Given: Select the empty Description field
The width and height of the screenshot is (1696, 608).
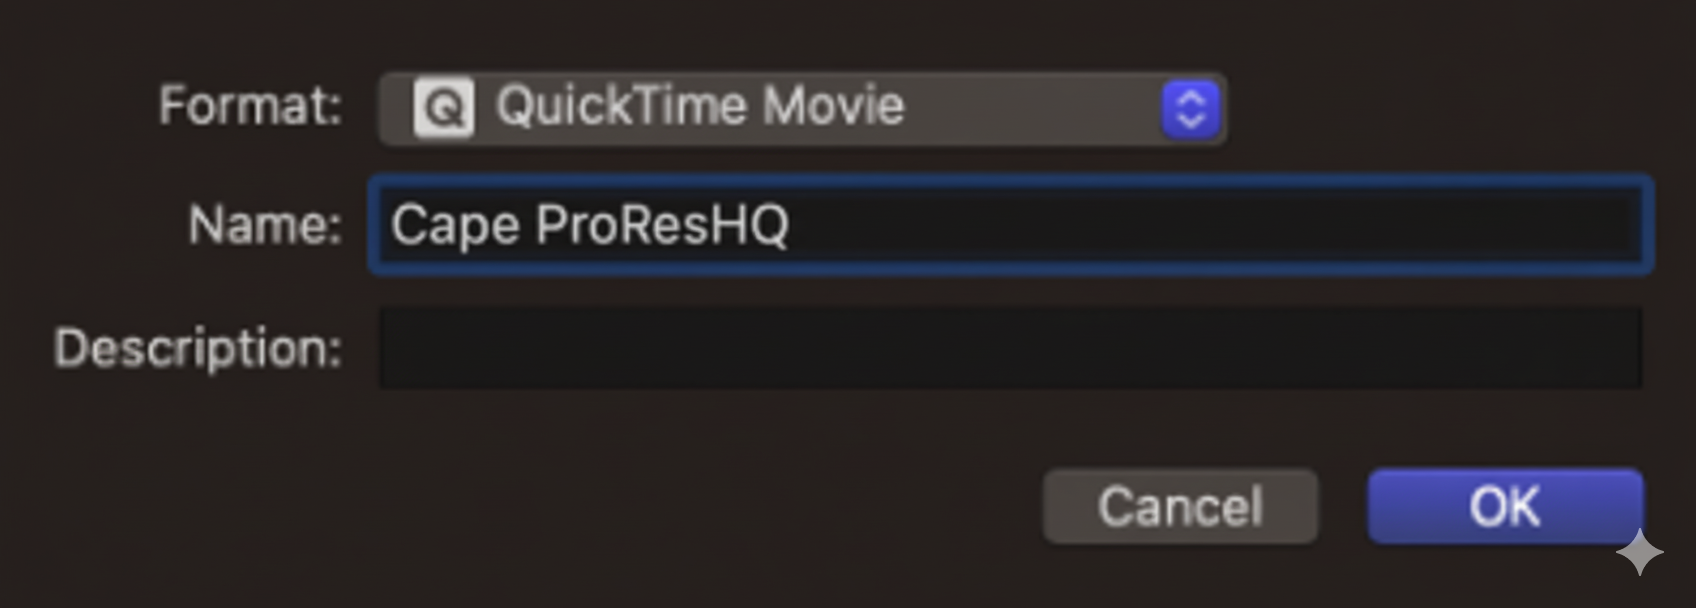Looking at the screenshot, I should click(1008, 348).
